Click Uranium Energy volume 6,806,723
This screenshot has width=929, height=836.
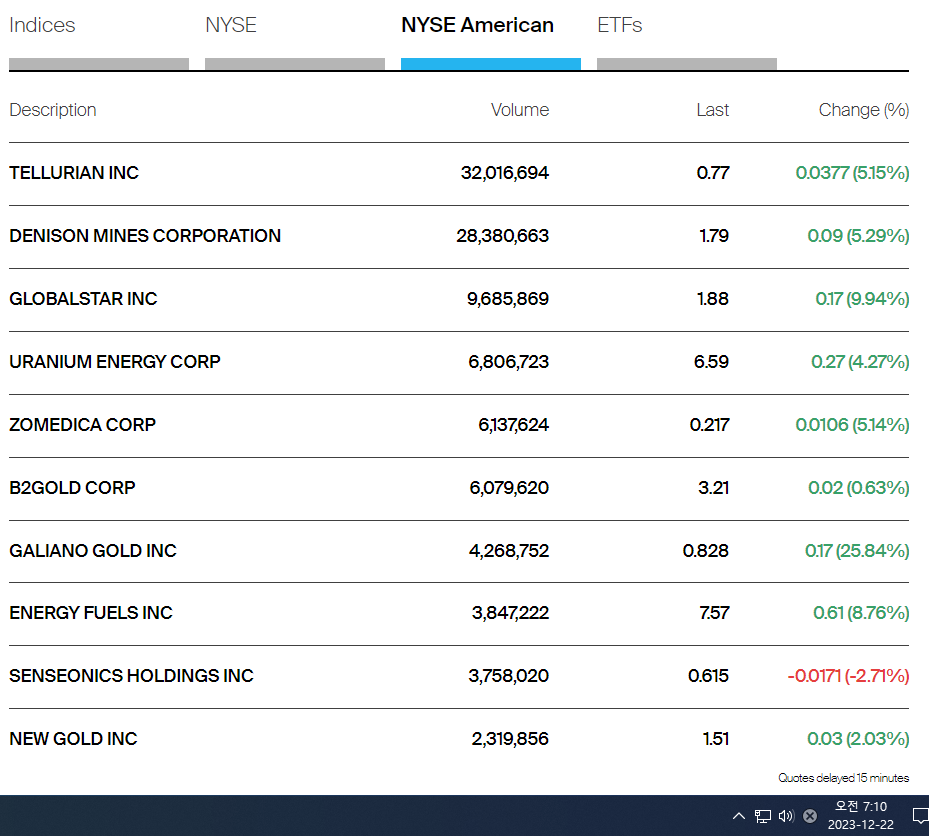[508, 361]
